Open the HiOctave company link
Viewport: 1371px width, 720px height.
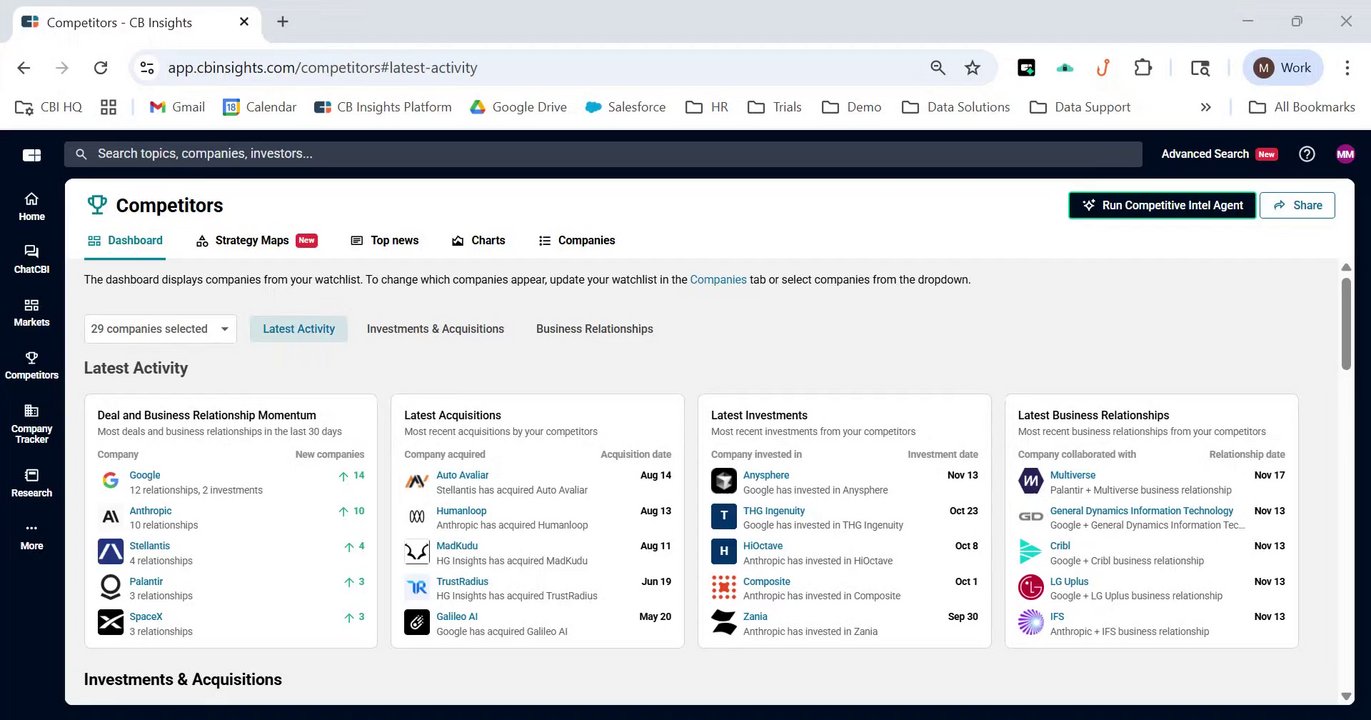763,546
